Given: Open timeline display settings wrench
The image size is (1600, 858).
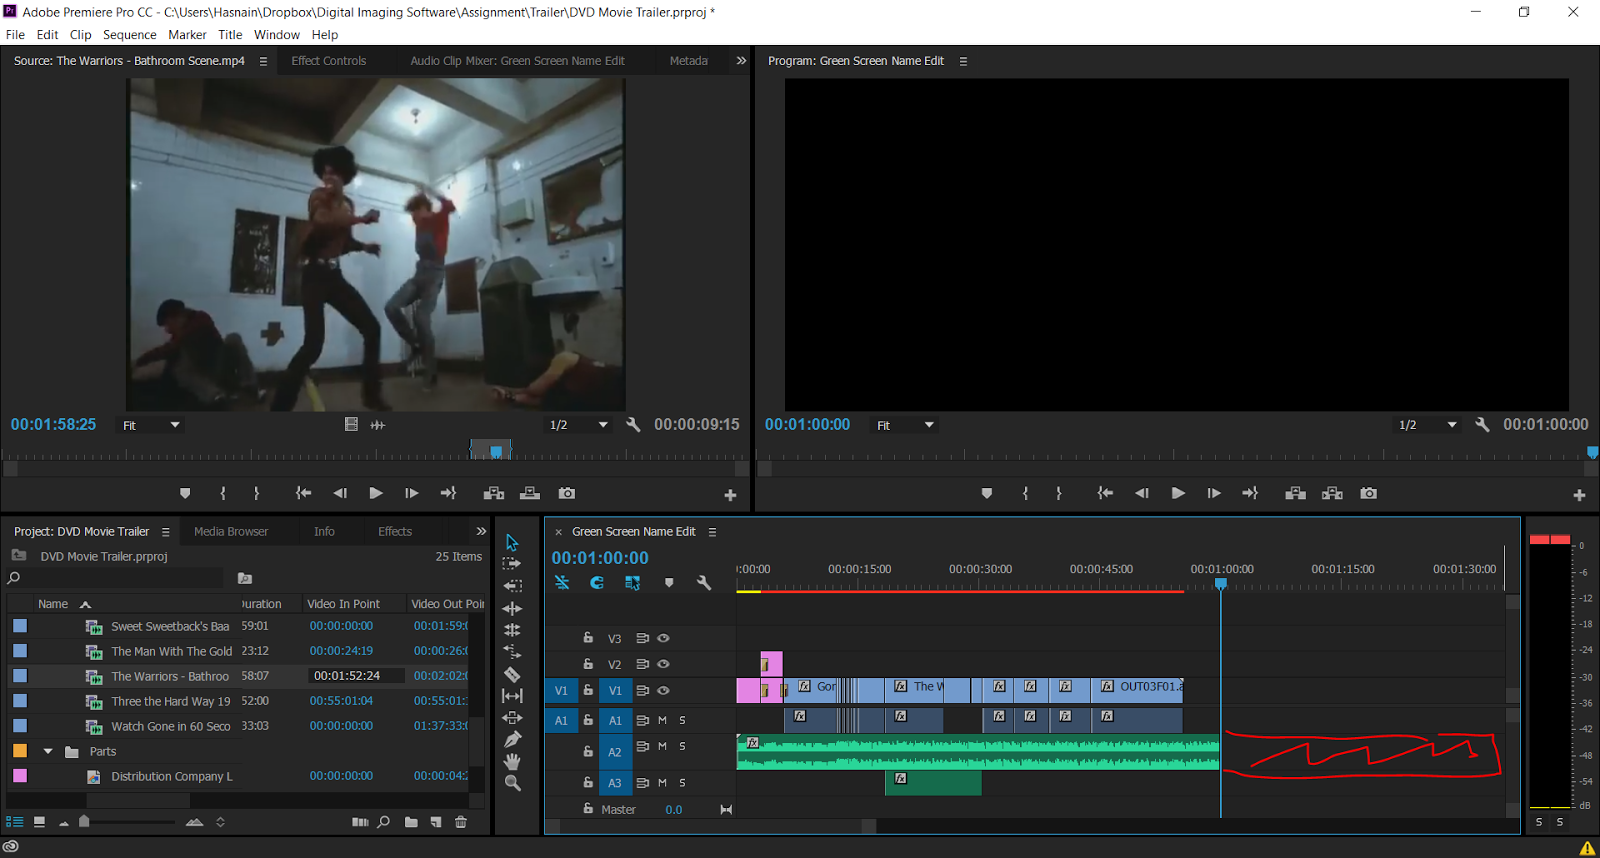Looking at the screenshot, I should point(704,582).
